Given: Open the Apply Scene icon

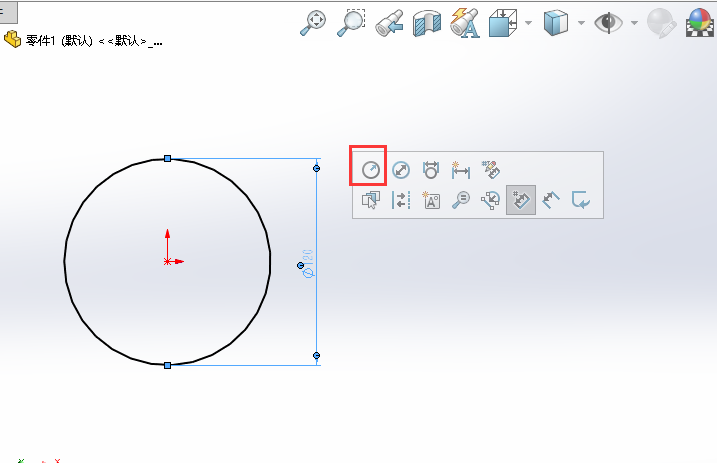Looking at the screenshot, I should [701, 23].
